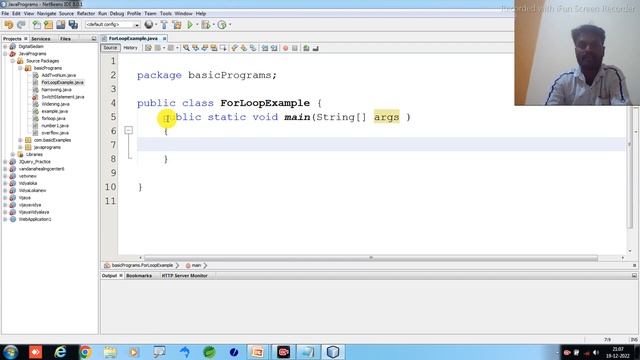Click the Clean and Build icon
Viewport: 640px width, 360px height.
click(x=177, y=25)
